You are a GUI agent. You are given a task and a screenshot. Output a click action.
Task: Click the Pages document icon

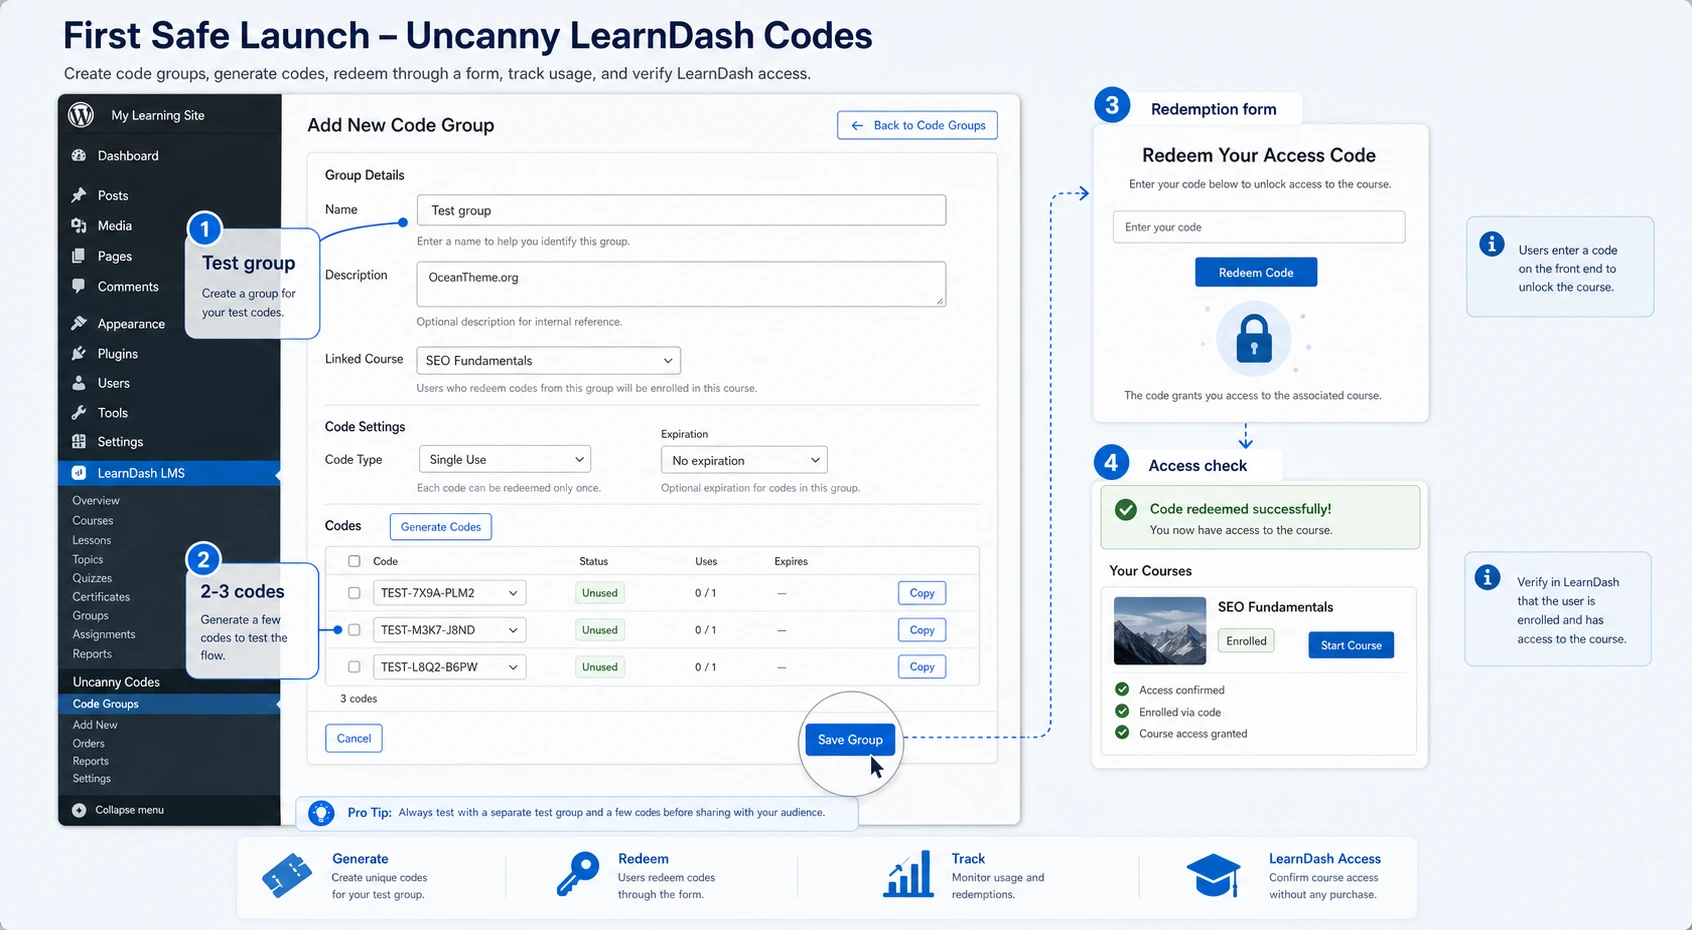pos(79,256)
